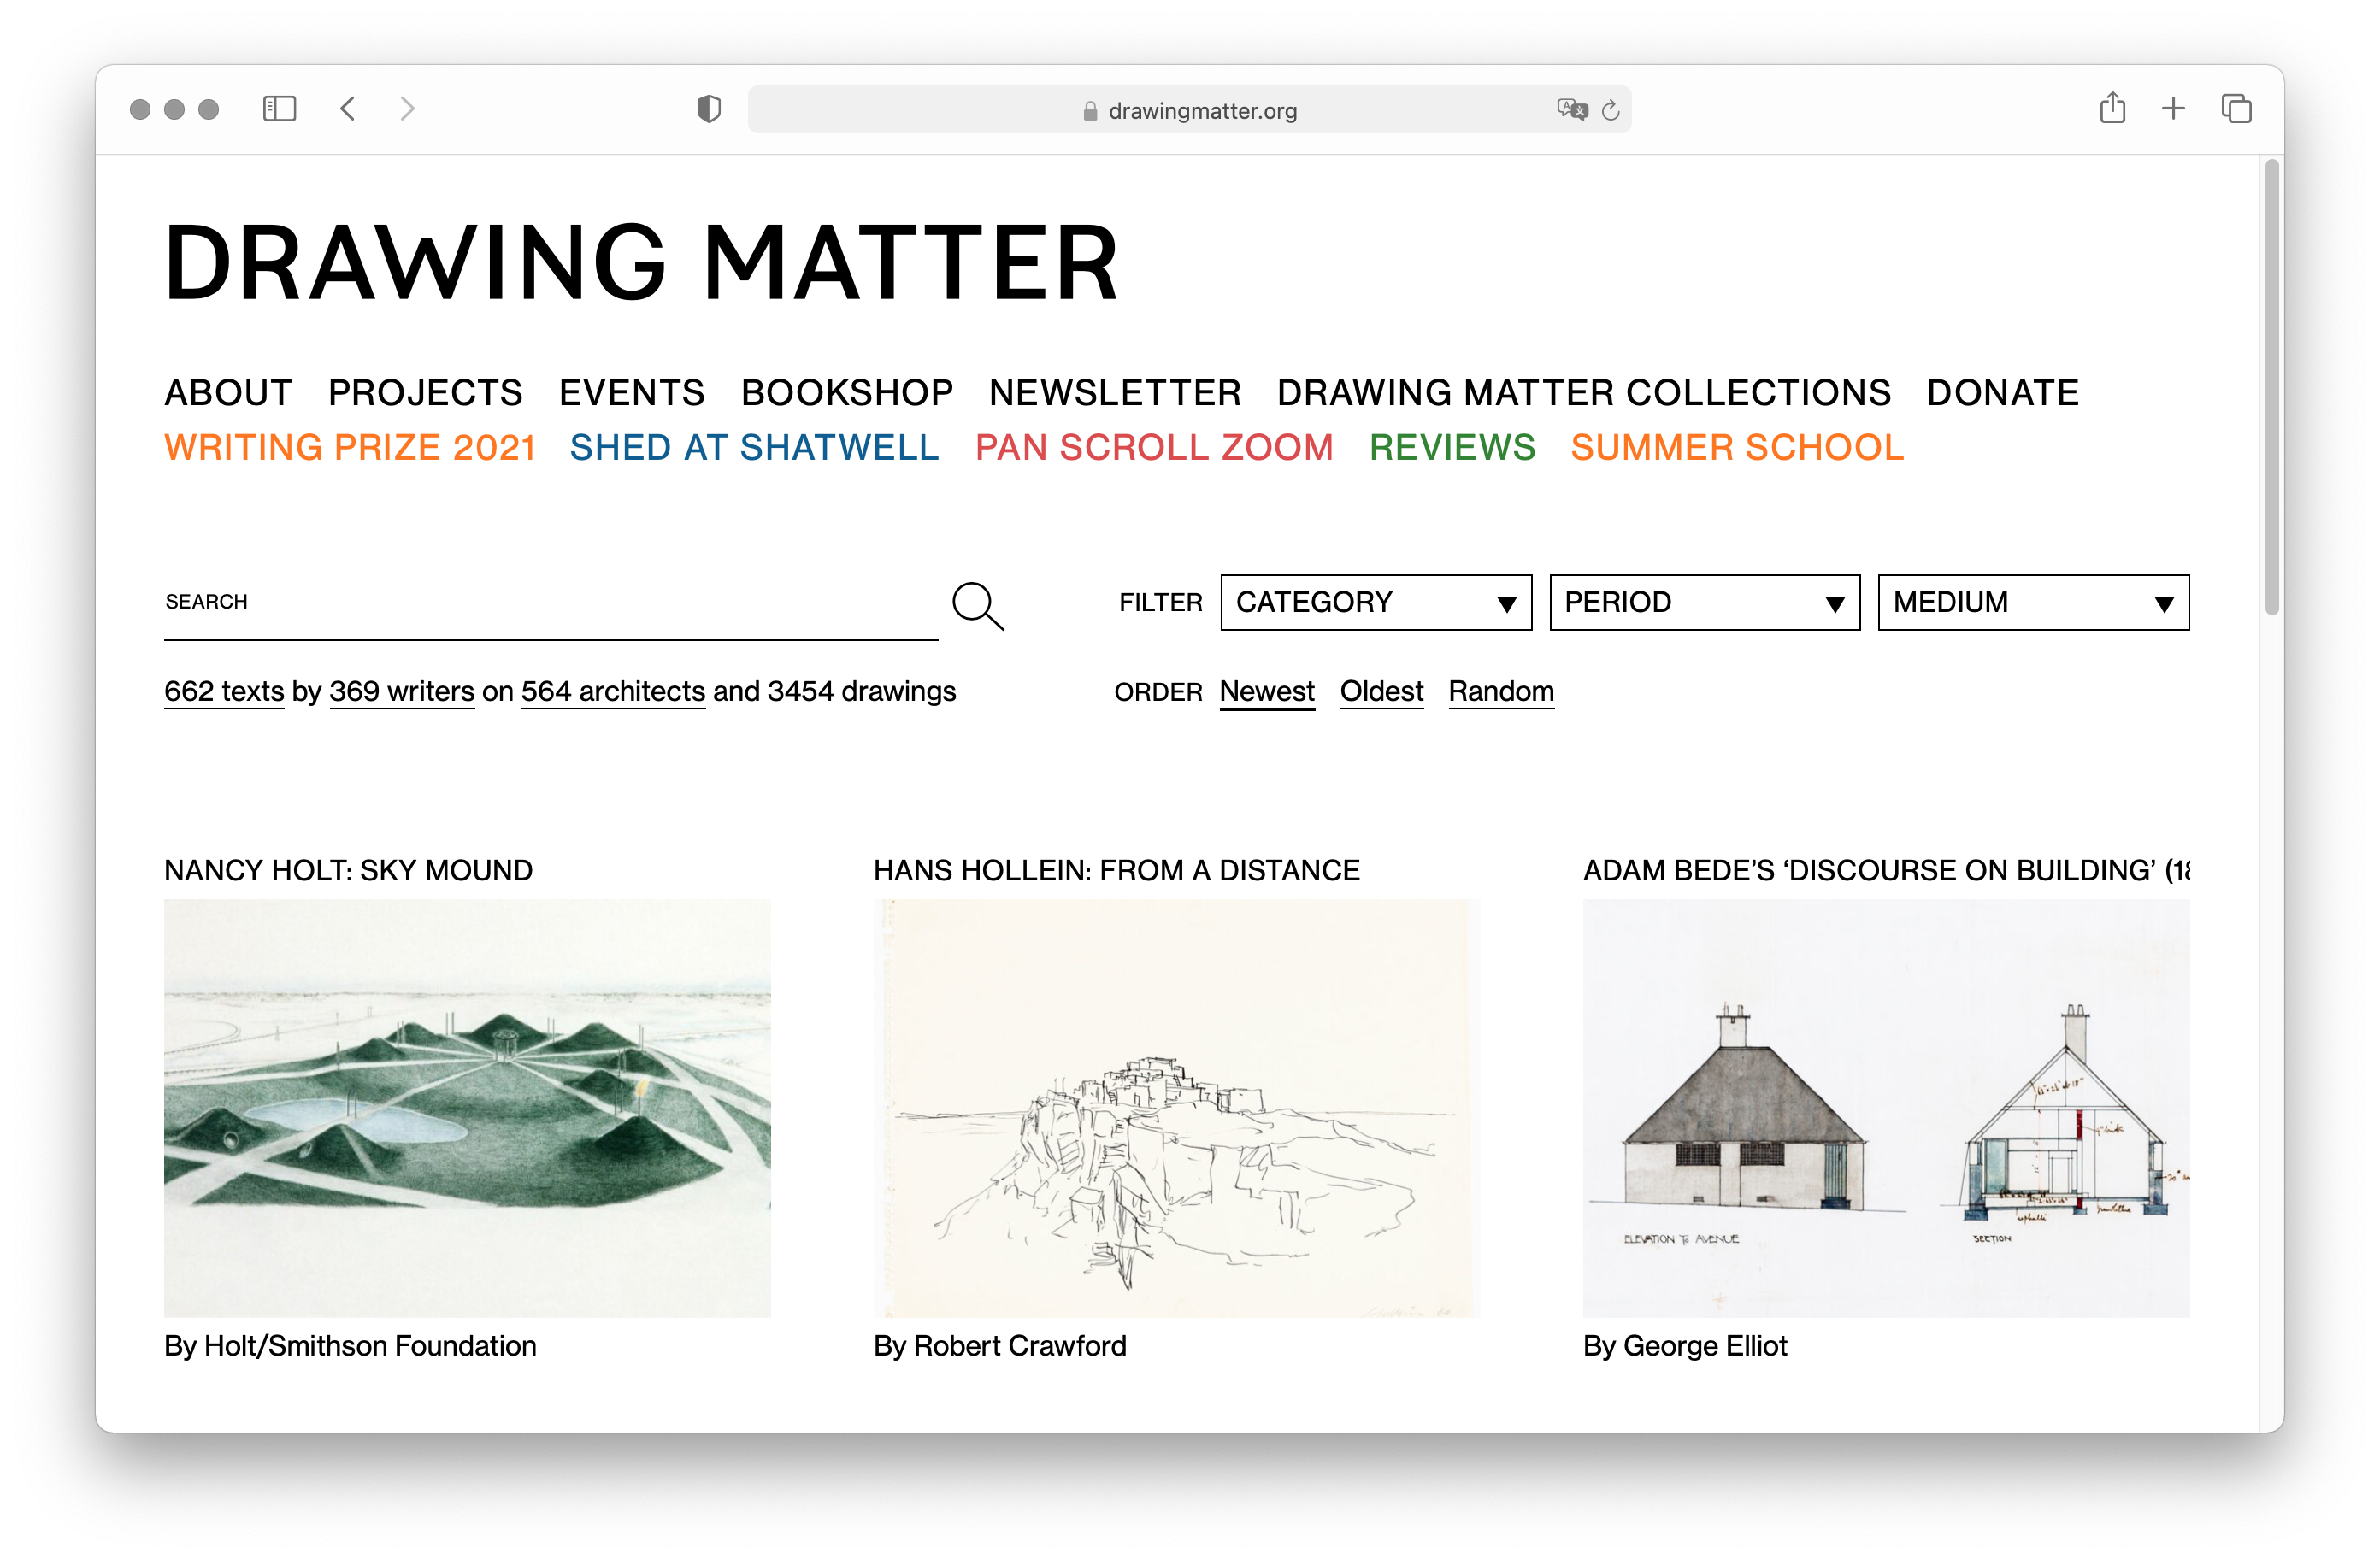Open the 369 writers link
This screenshot has height=1559, width=2380.
pyautogui.click(x=402, y=691)
